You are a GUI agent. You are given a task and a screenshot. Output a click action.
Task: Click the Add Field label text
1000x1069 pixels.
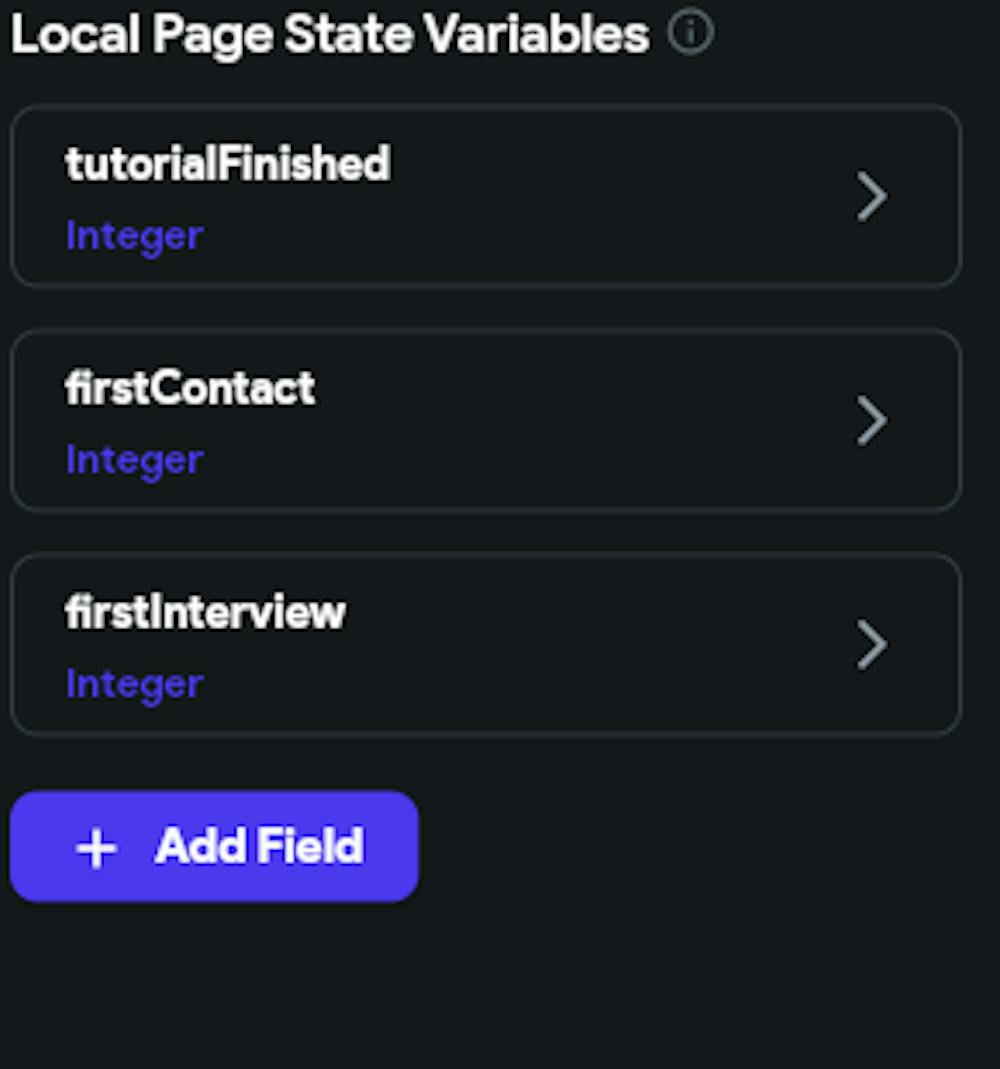click(x=260, y=846)
